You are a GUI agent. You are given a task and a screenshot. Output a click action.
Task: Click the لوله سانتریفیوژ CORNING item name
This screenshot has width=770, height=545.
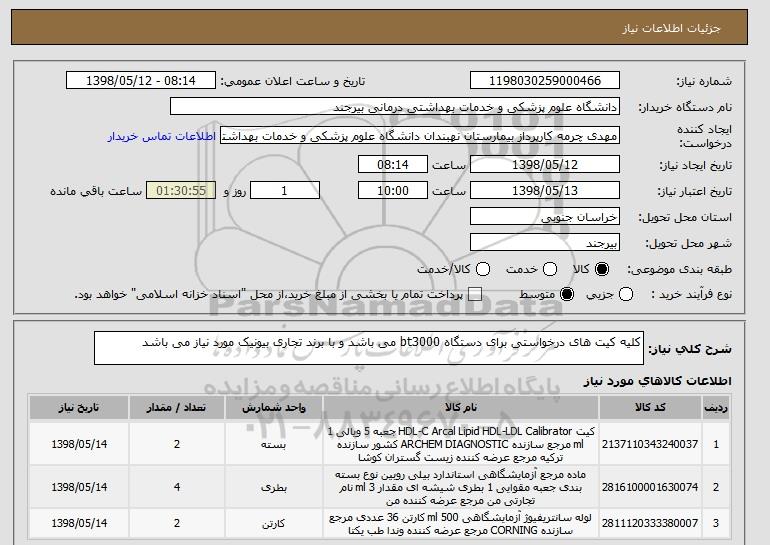coord(461,523)
